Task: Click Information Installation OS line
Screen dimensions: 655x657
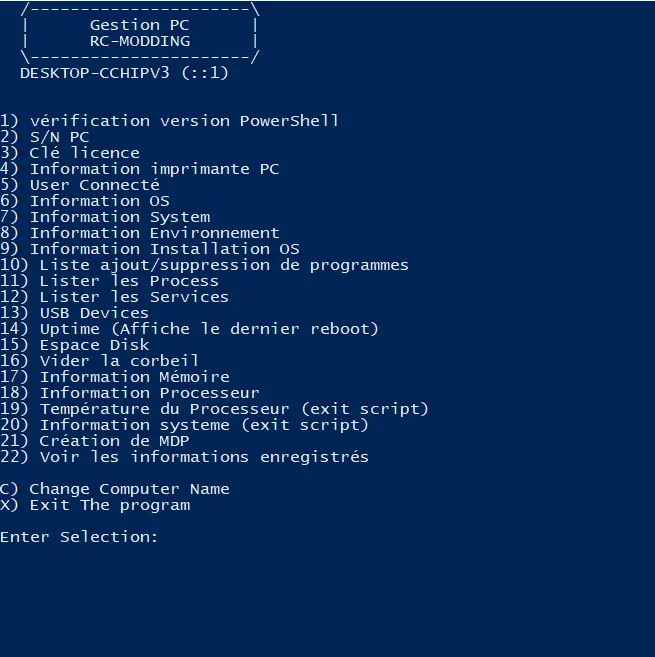Action: pyautogui.click(x=150, y=249)
